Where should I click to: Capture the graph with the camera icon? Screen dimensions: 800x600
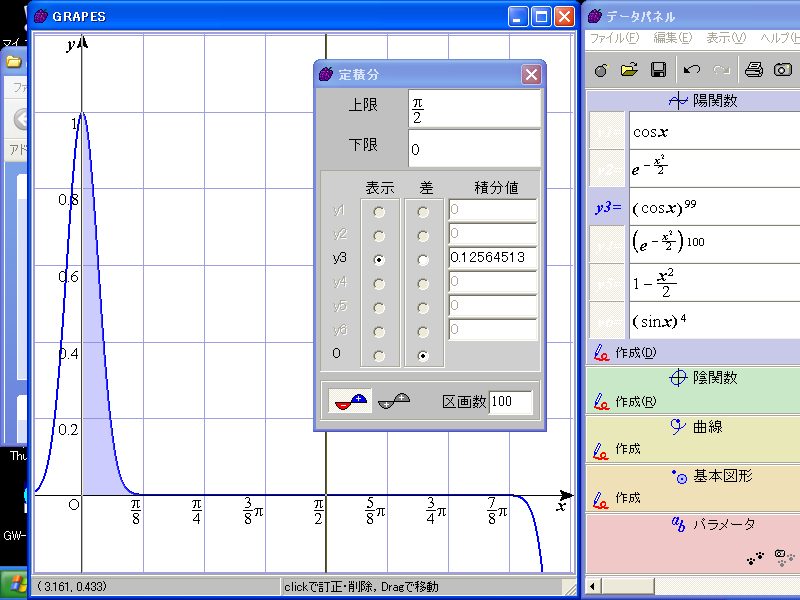pyautogui.click(x=783, y=70)
